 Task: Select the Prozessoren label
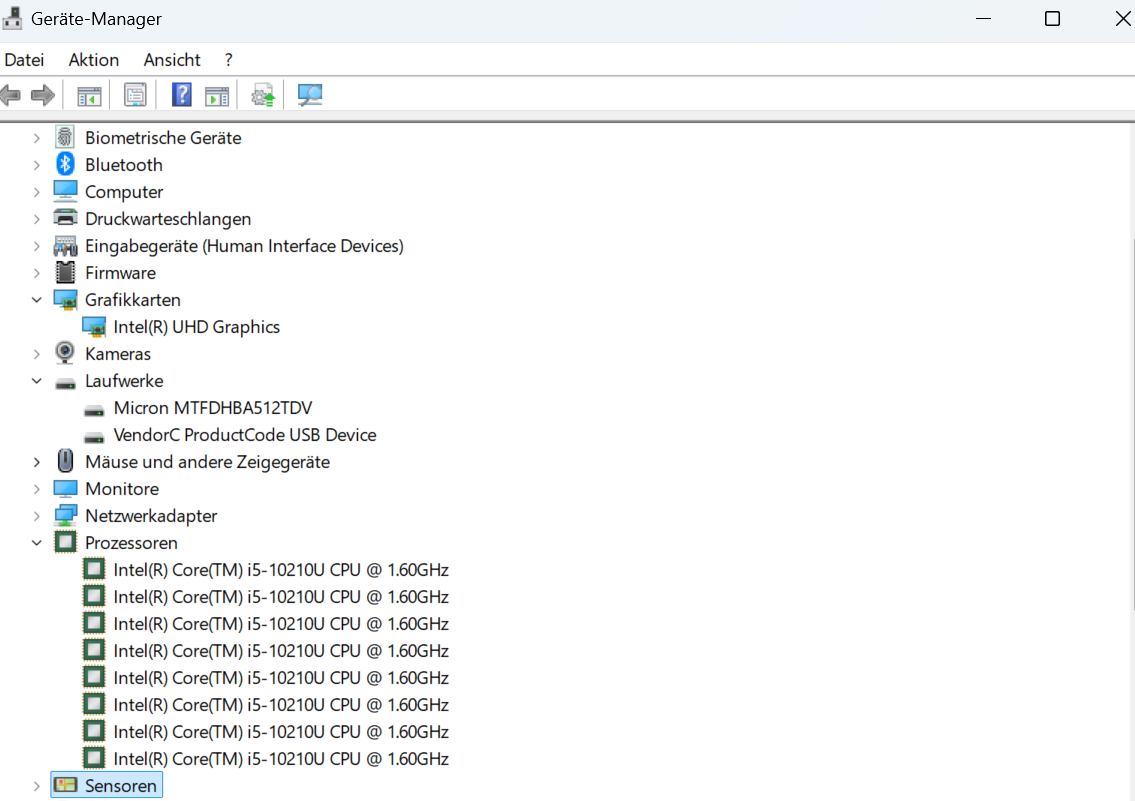pyautogui.click(x=131, y=543)
